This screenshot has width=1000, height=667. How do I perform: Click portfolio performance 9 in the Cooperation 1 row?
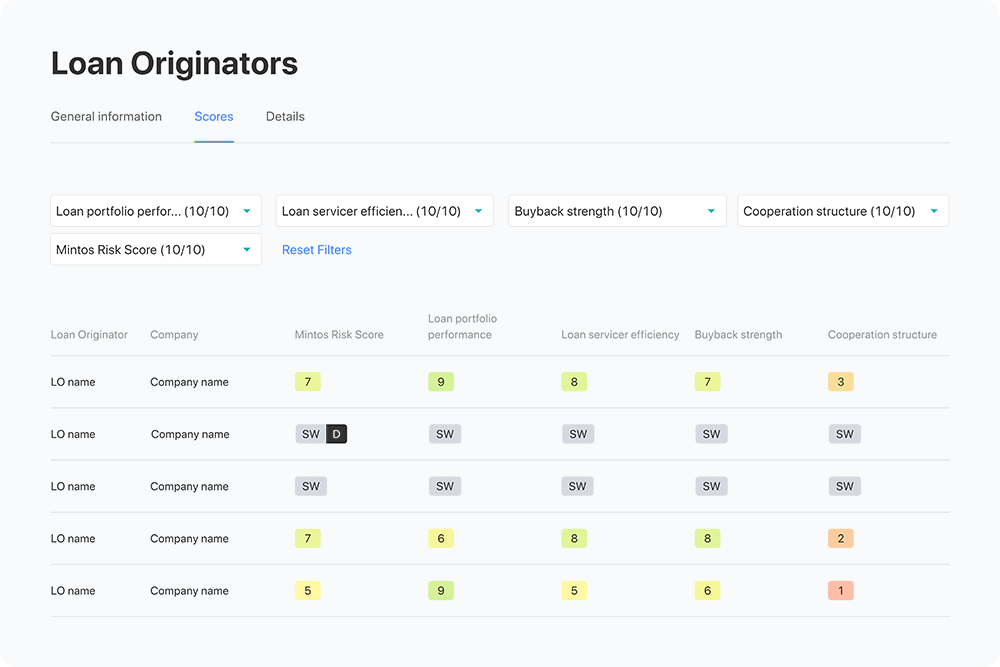(x=441, y=591)
